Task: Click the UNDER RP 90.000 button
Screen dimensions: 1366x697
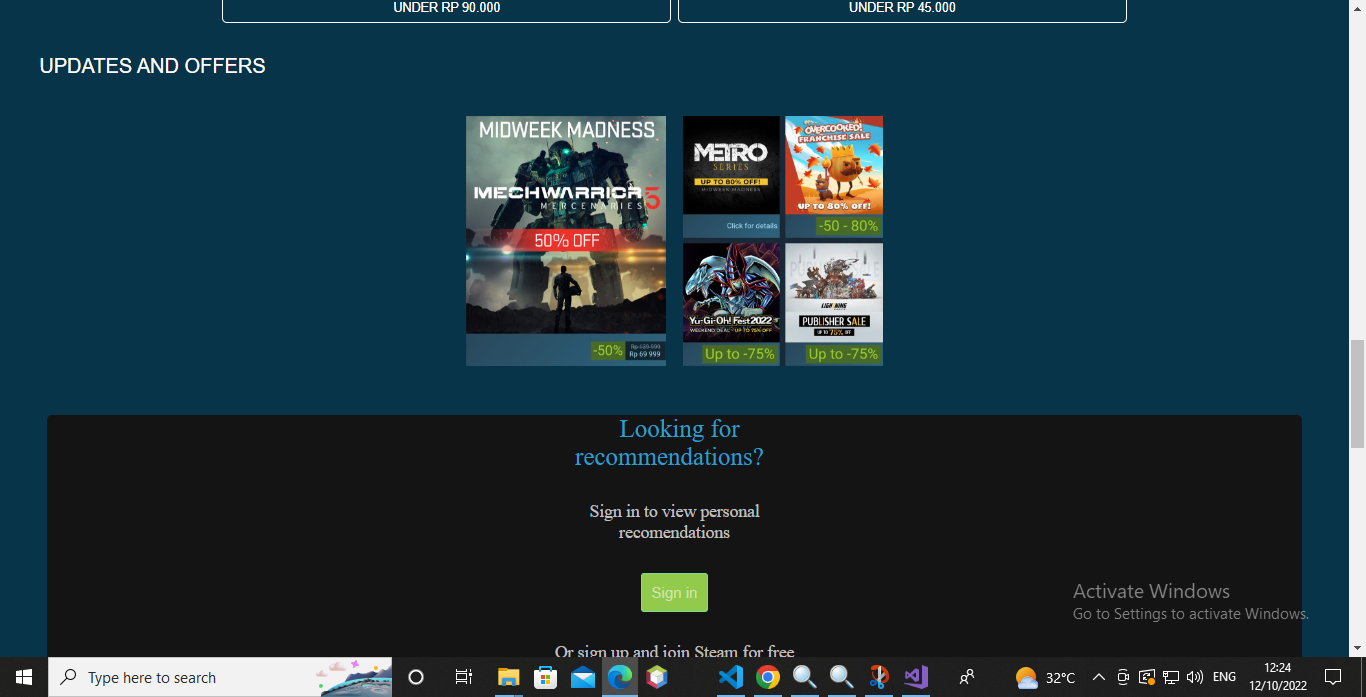Action: [446, 8]
